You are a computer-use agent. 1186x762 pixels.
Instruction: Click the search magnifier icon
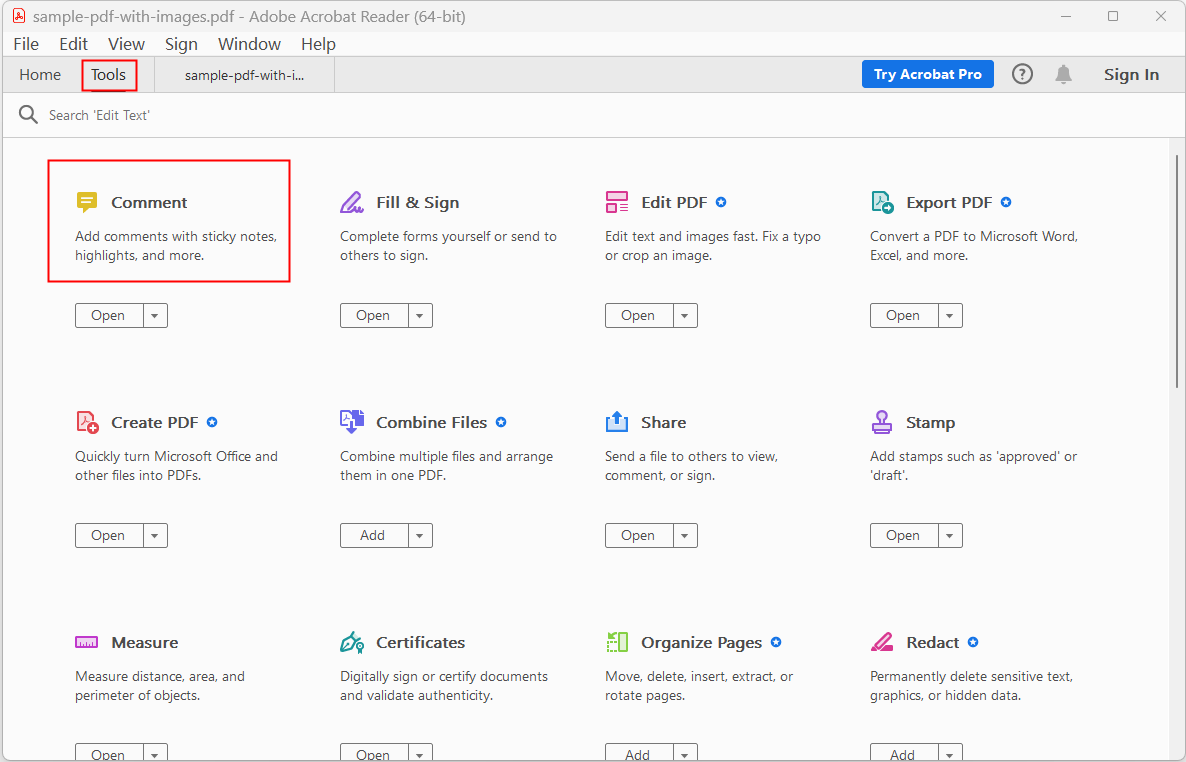(28, 114)
